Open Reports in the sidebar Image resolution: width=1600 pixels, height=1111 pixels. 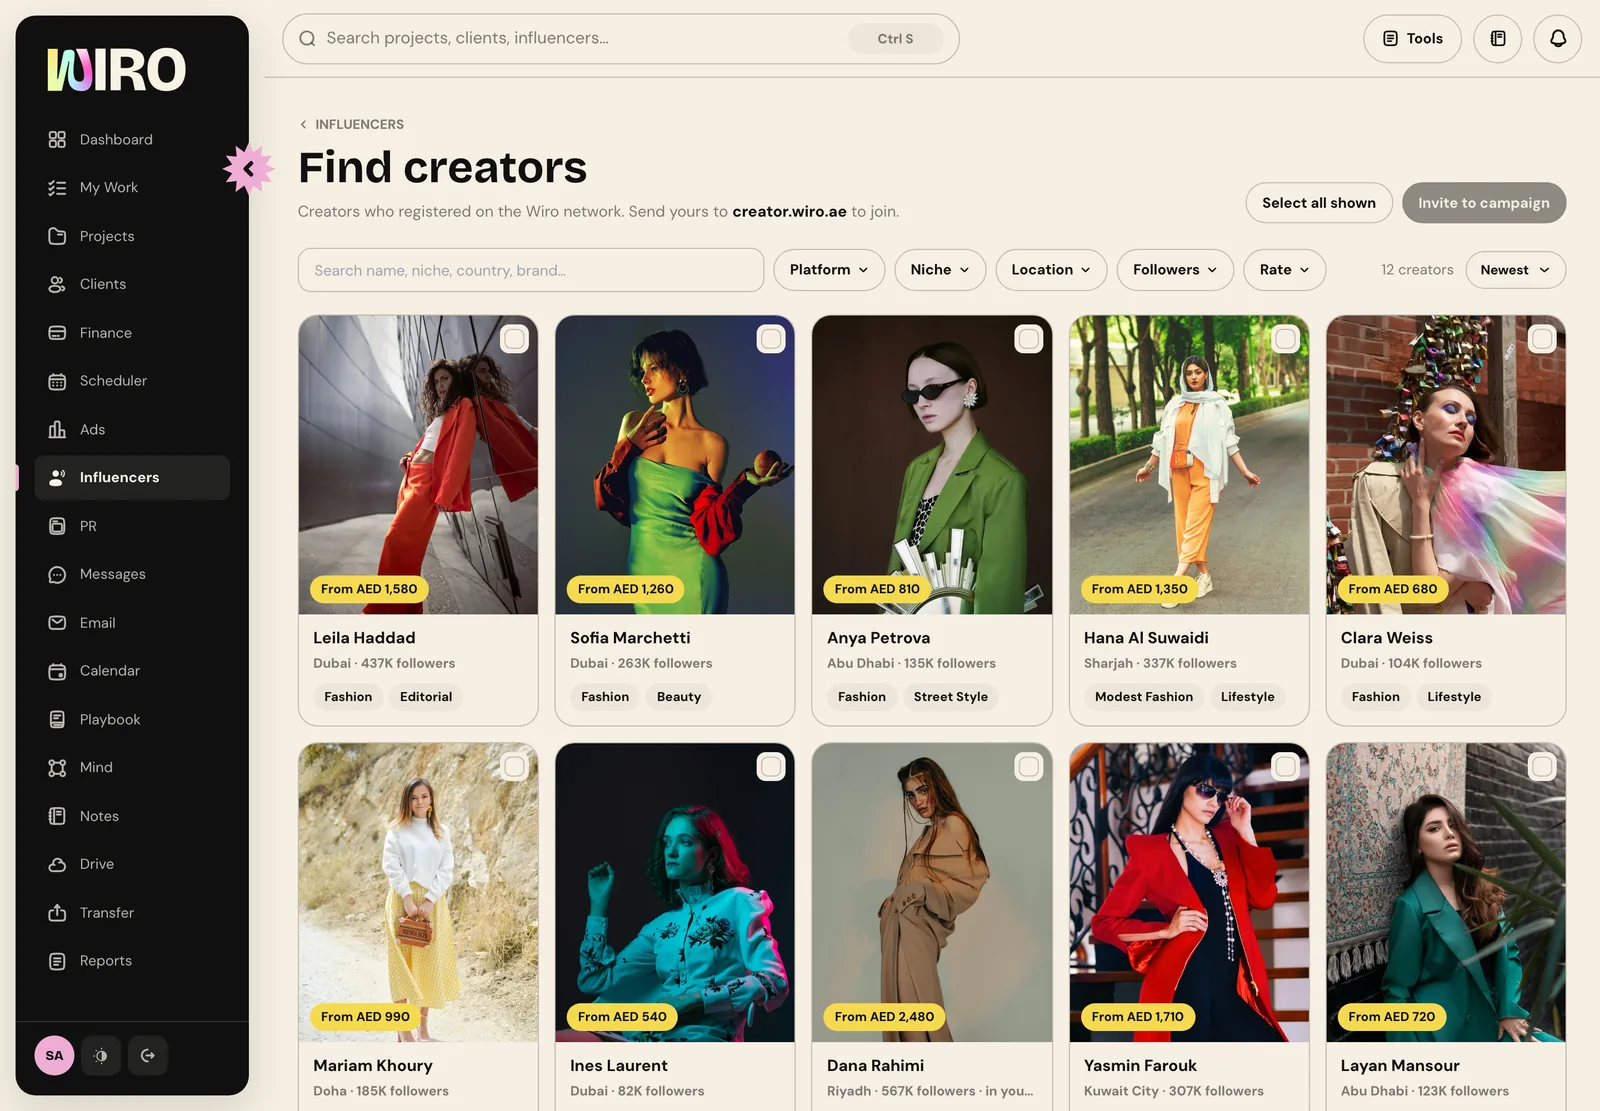[132, 961]
